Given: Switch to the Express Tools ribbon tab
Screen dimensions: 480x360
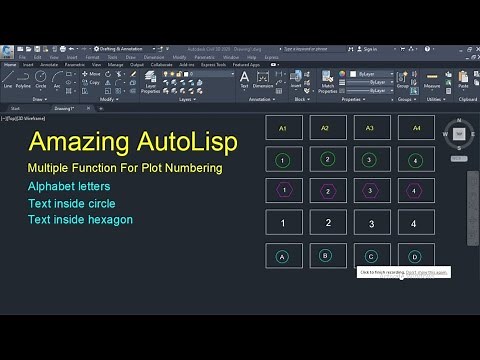Looking at the screenshot, I should click(x=213, y=65).
